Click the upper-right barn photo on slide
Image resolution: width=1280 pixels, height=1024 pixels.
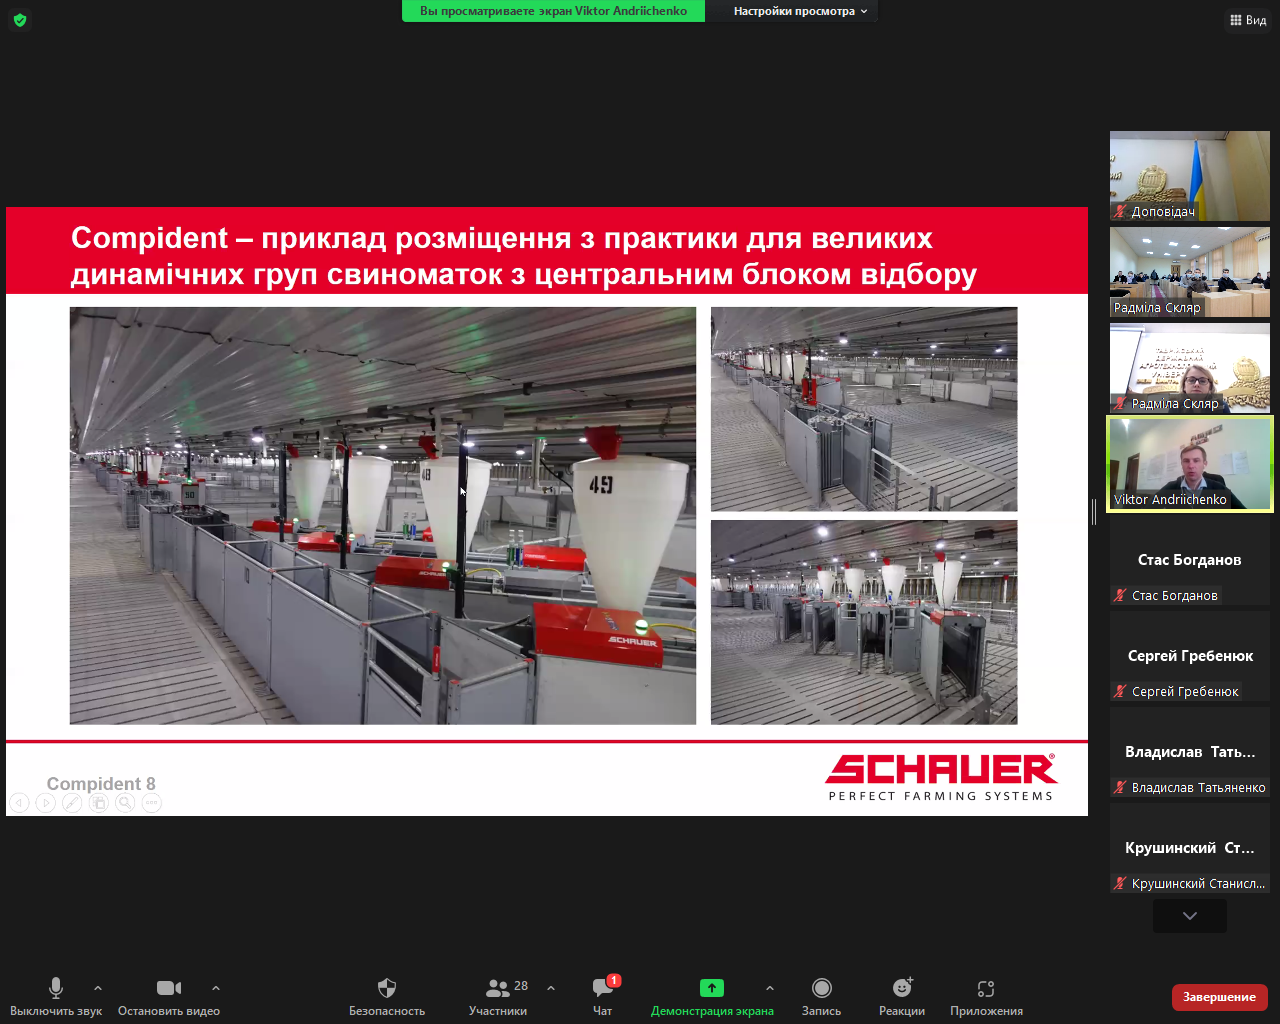pyautogui.click(x=864, y=409)
